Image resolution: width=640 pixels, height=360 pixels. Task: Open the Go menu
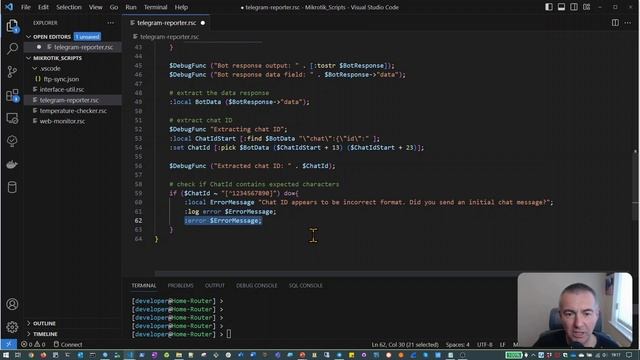(114, 7)
